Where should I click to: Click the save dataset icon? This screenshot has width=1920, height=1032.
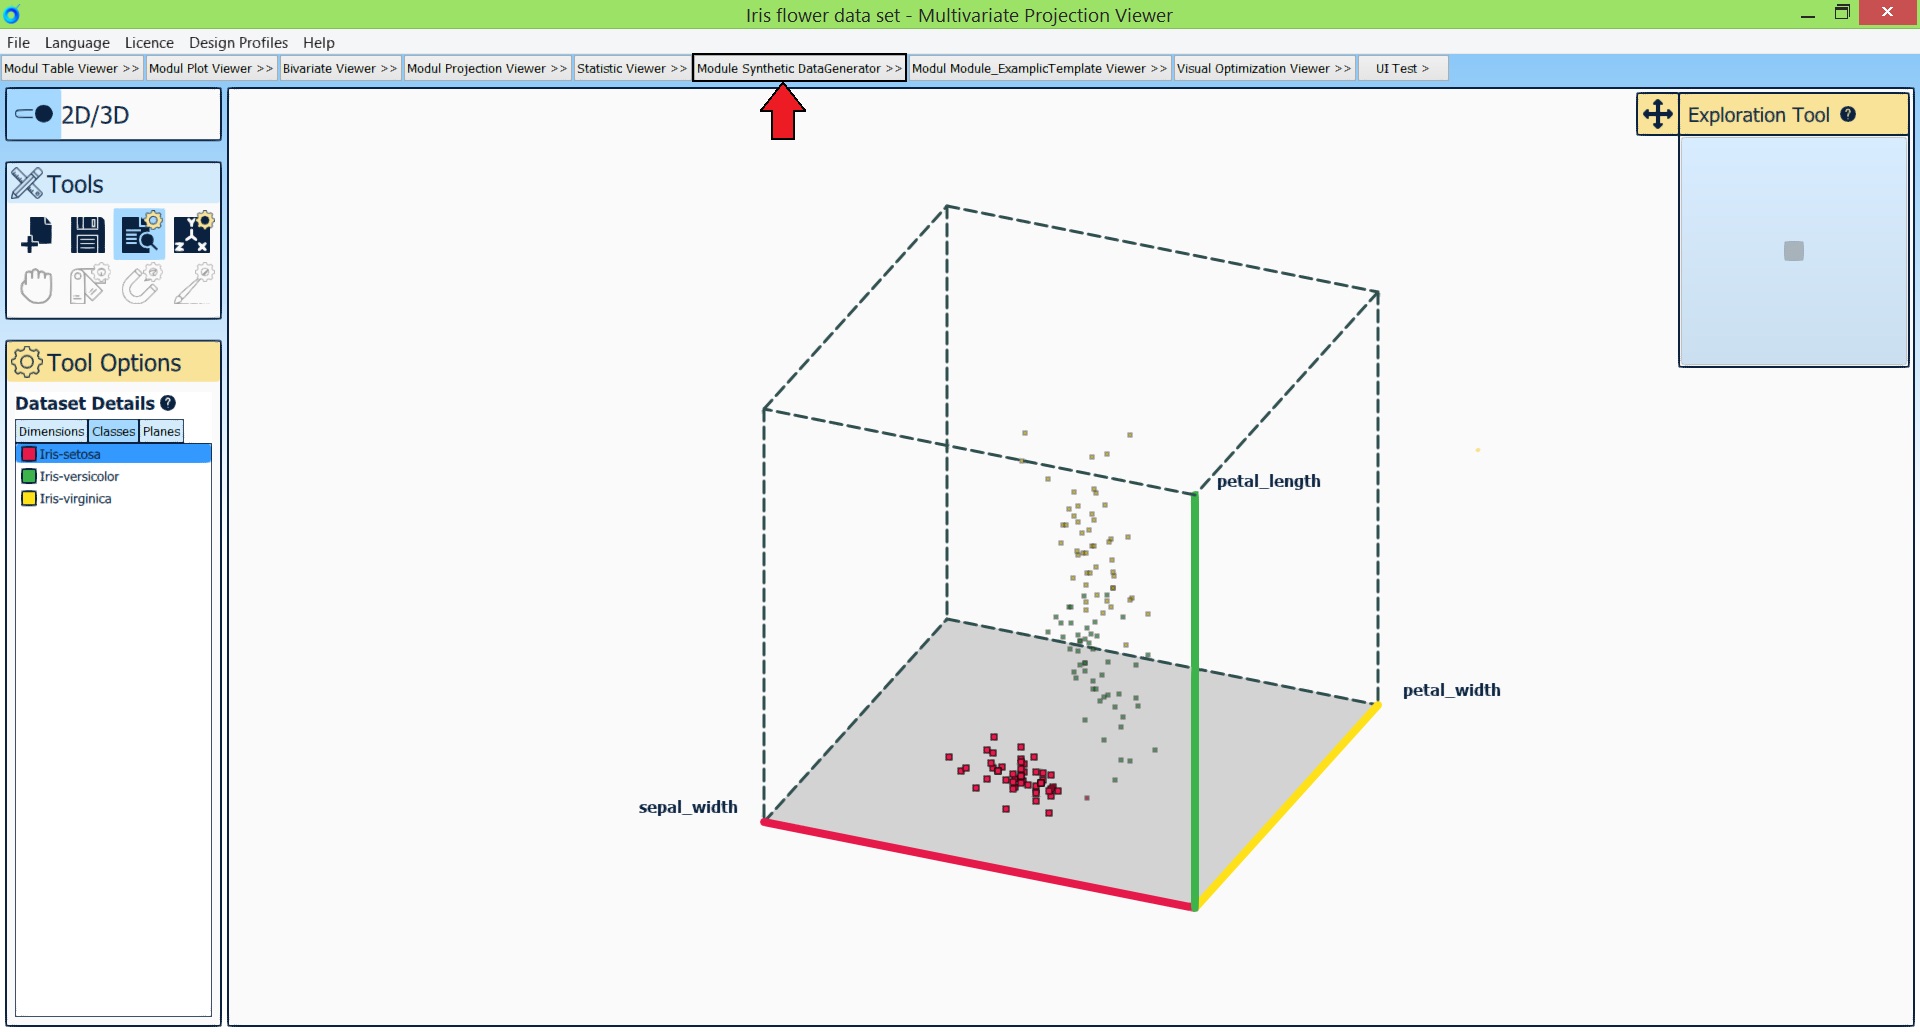pos(88,233)
